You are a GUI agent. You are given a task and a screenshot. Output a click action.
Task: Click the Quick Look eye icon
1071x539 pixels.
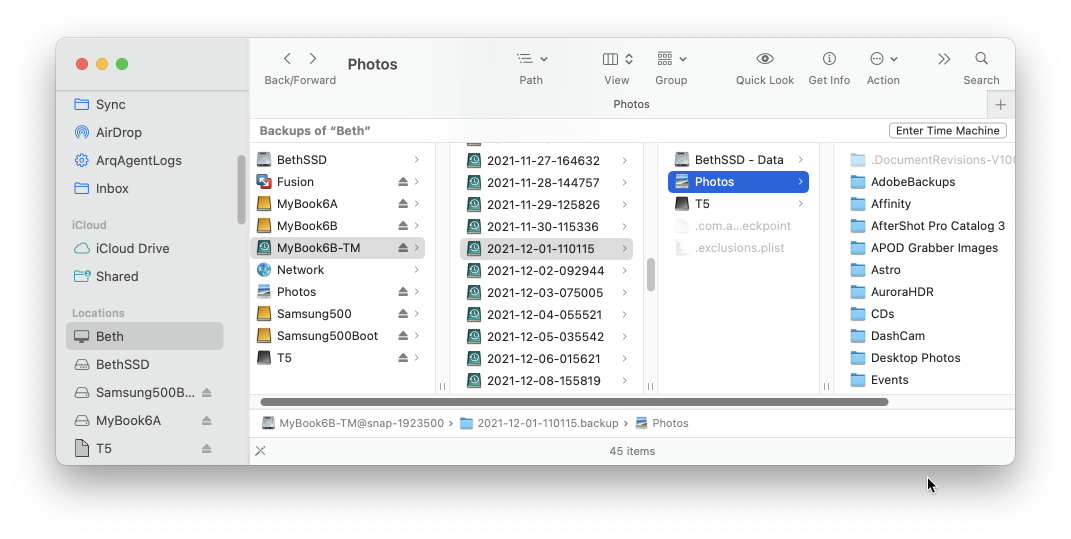765,59
